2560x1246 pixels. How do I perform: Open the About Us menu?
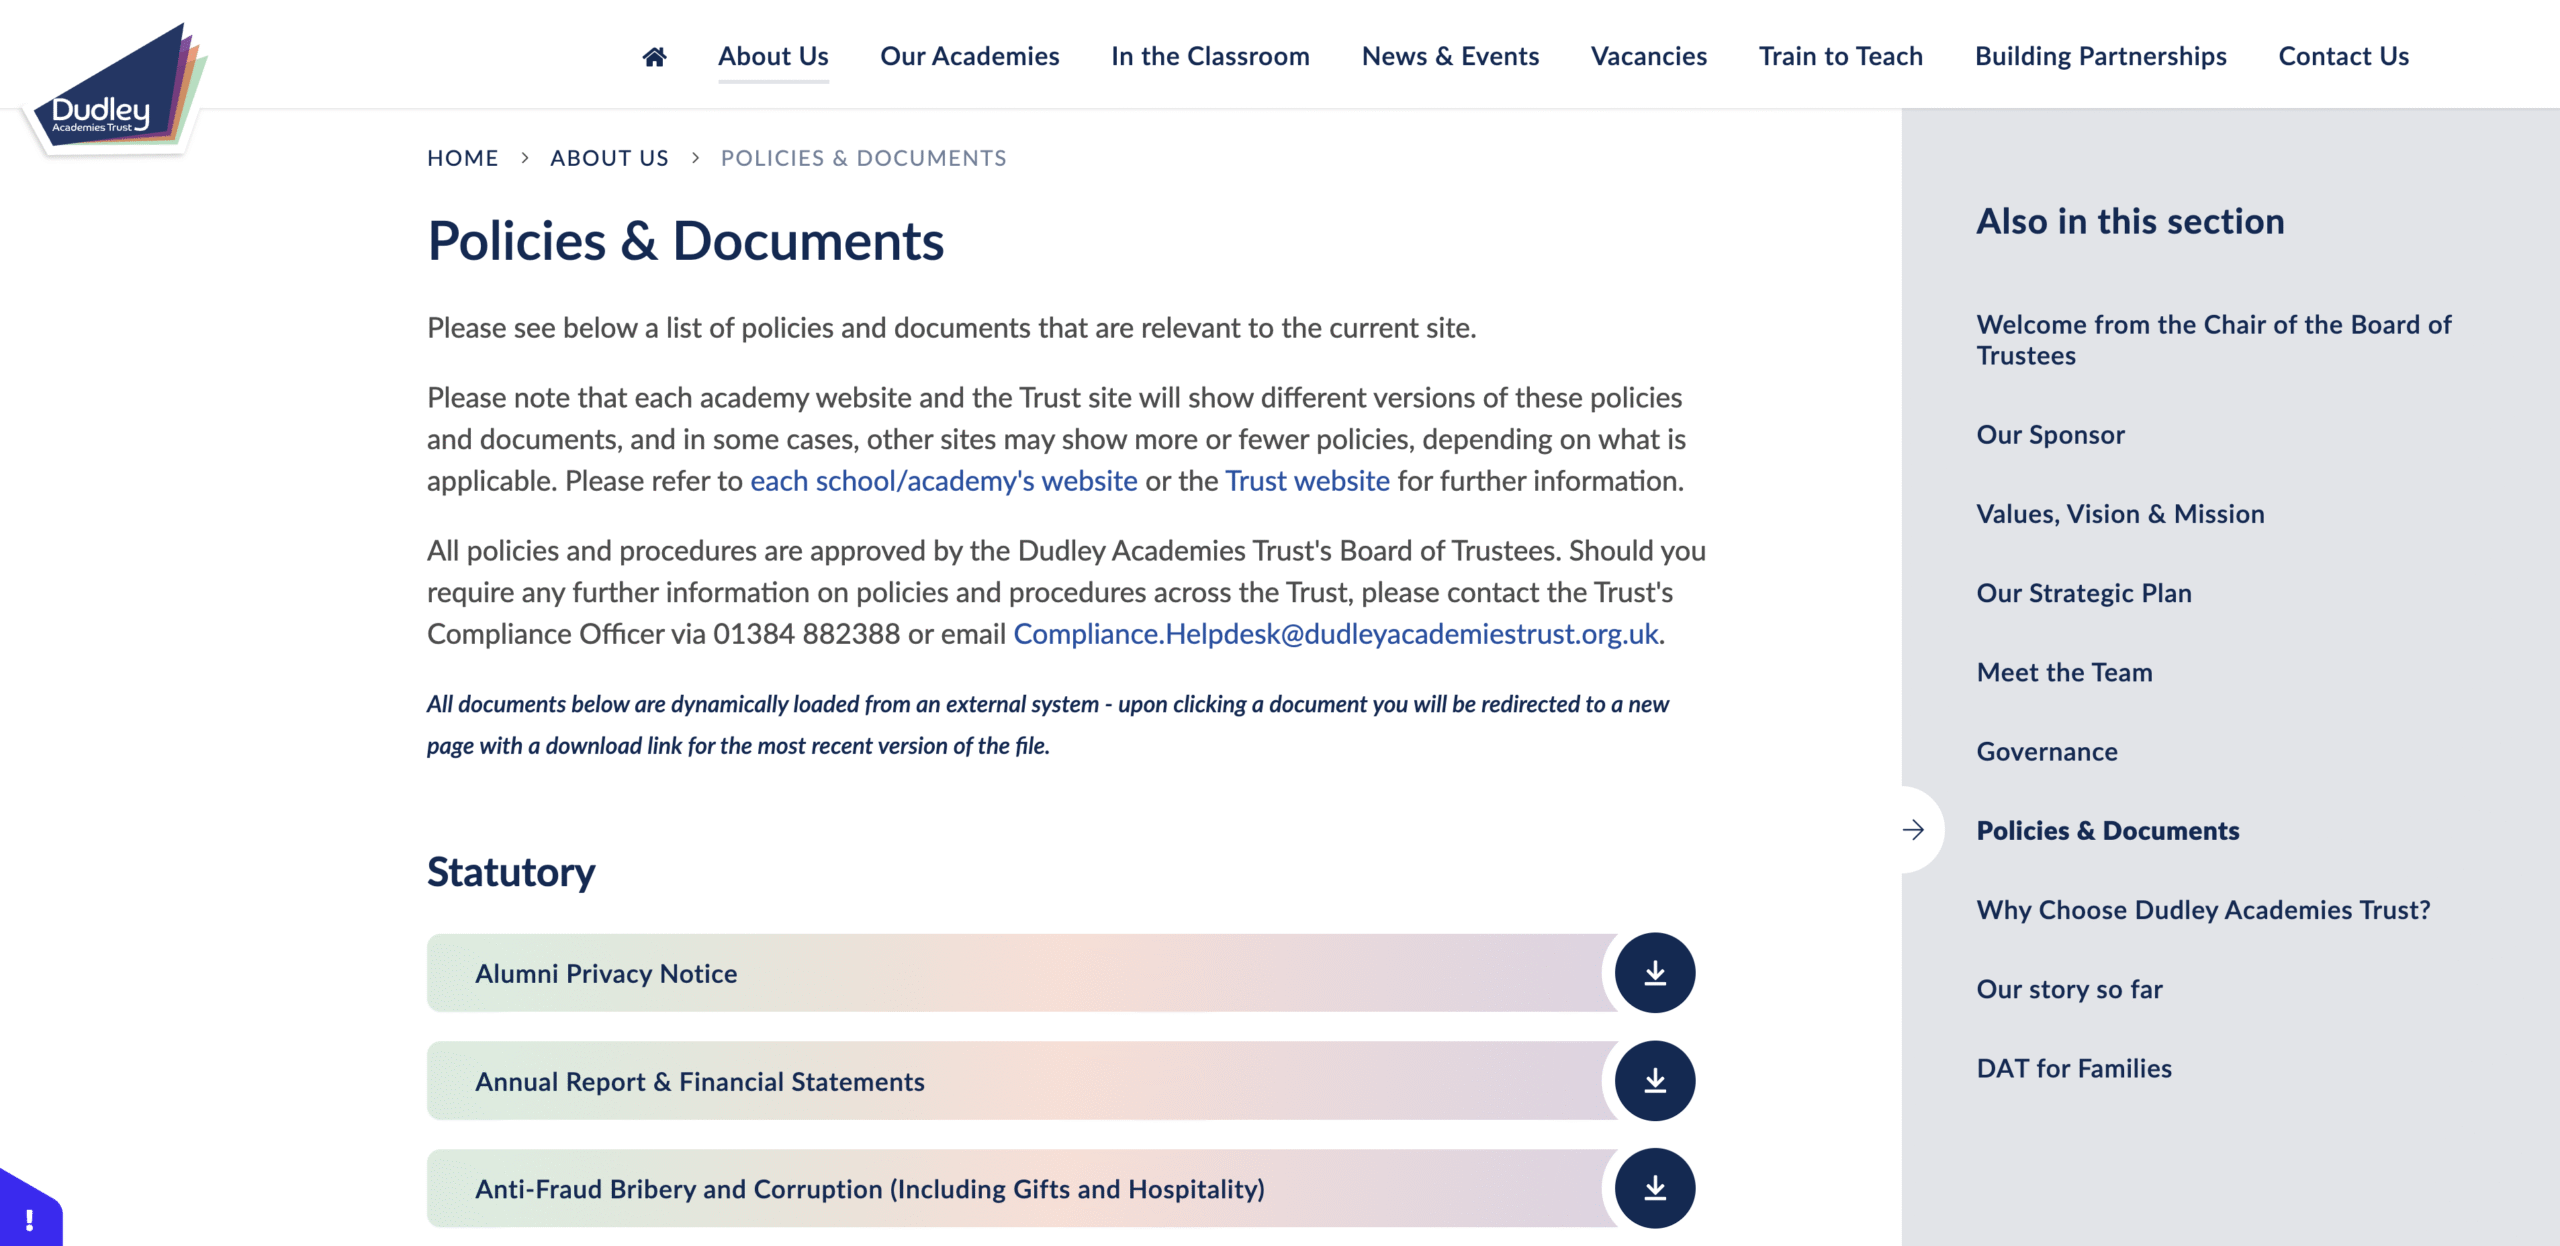pos(773,57)
